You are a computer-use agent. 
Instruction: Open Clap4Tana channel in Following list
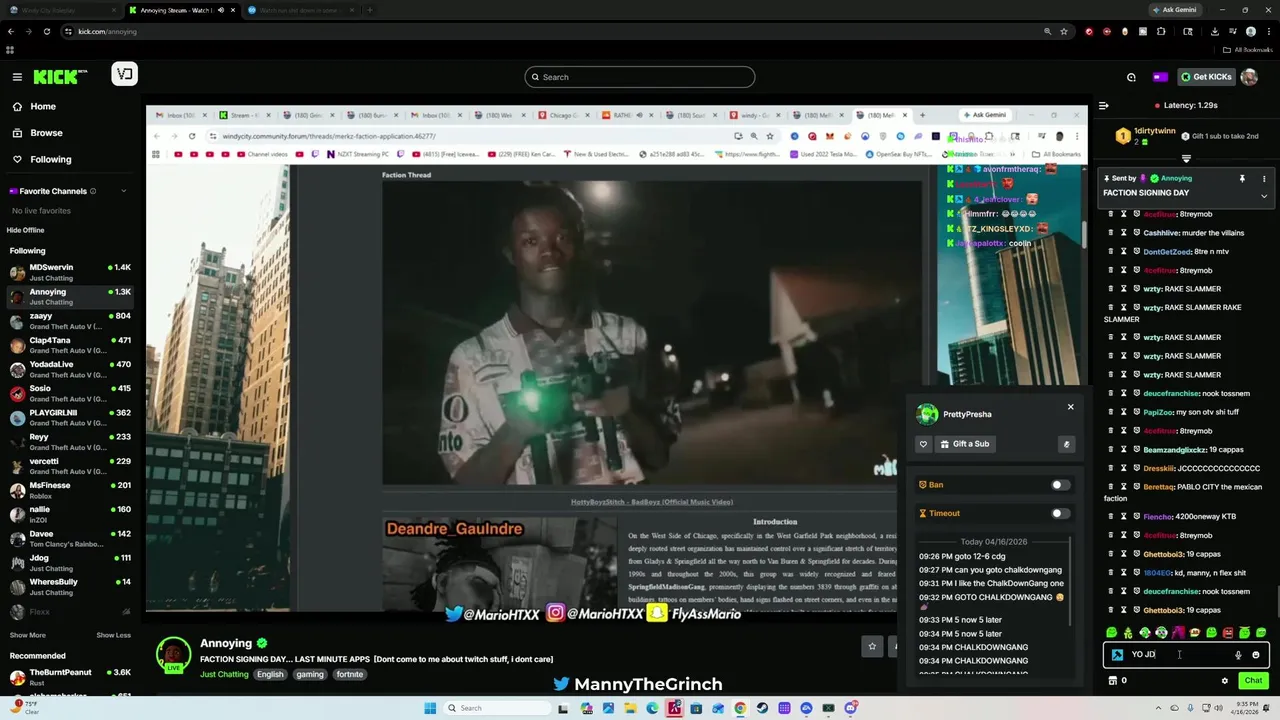click(70, 345)
